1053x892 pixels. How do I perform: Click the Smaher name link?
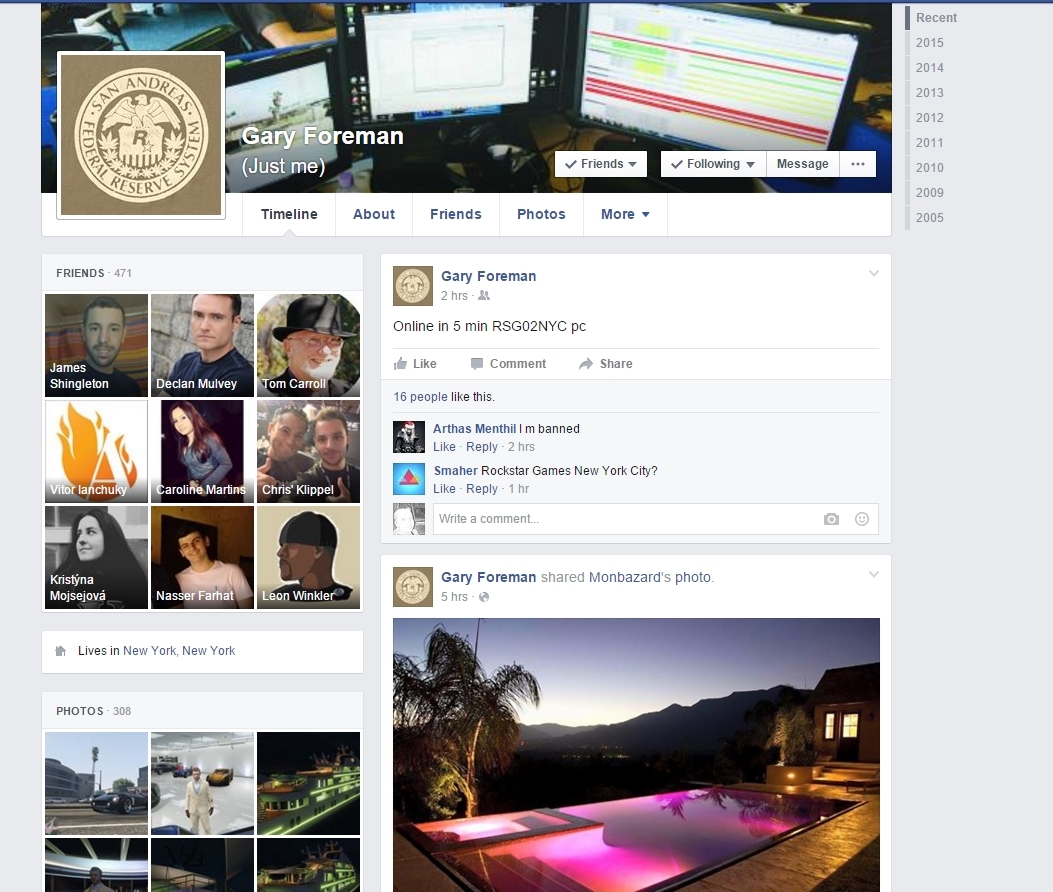point(455,471)
